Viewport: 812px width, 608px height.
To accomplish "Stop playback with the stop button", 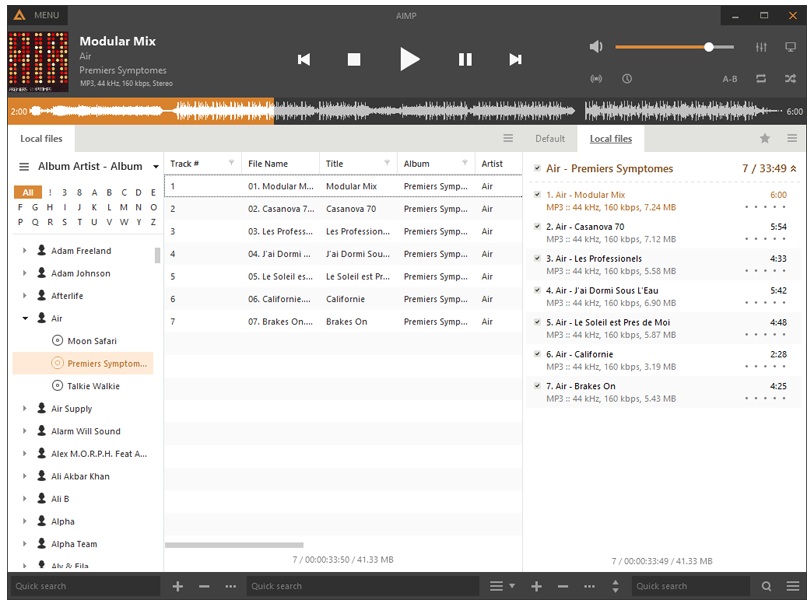I will pos(354,60).
